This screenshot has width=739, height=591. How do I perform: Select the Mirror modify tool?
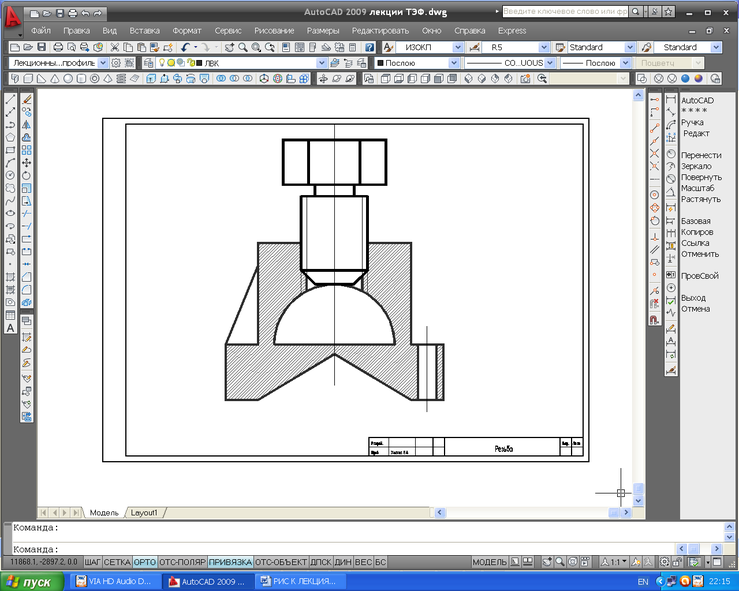tap(27, 125)
